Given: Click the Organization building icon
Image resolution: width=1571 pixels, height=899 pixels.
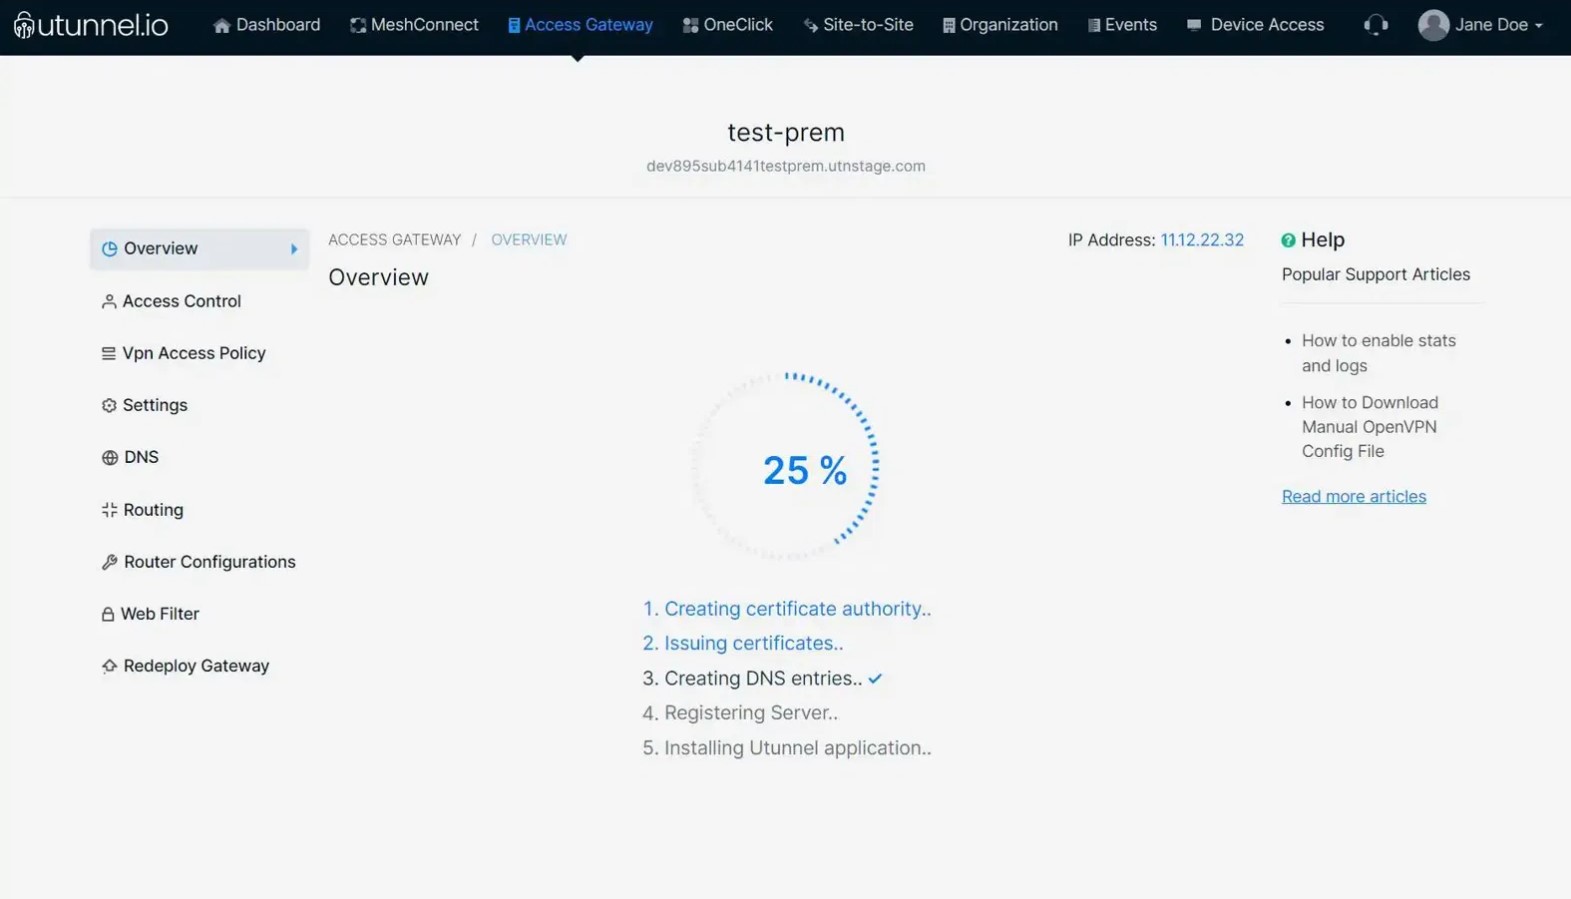Looking at the screenshot, I should (x=949, y=25).
